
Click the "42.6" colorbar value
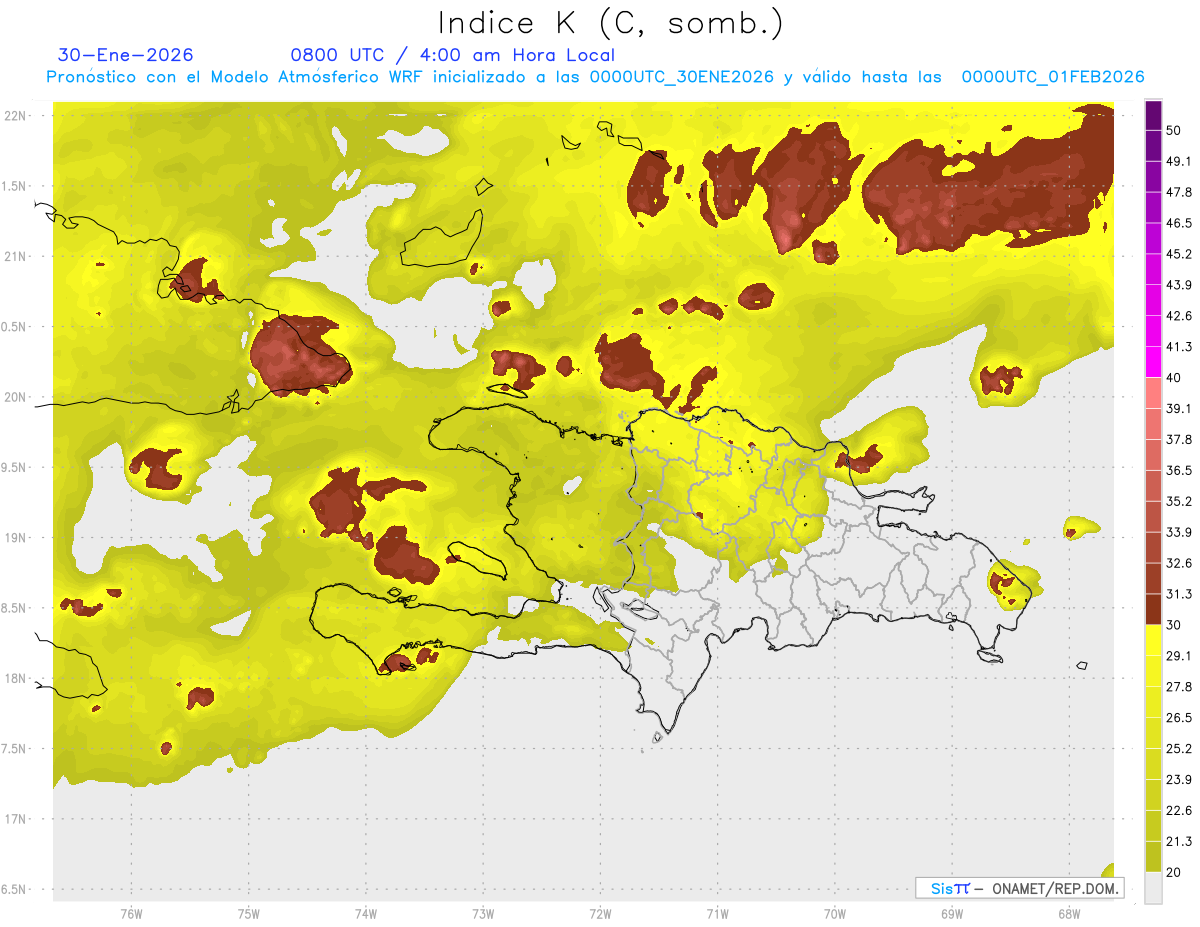pos(1178,316)
